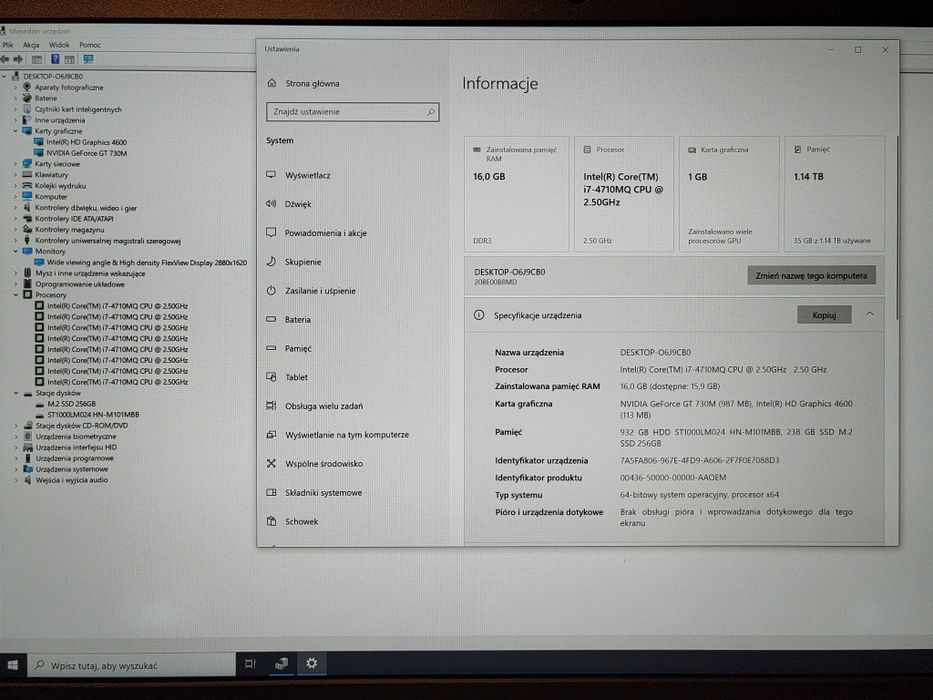Click the Settings window vertical scrollbar
Viewport: 933px width, 700px height.
point(896,229)
